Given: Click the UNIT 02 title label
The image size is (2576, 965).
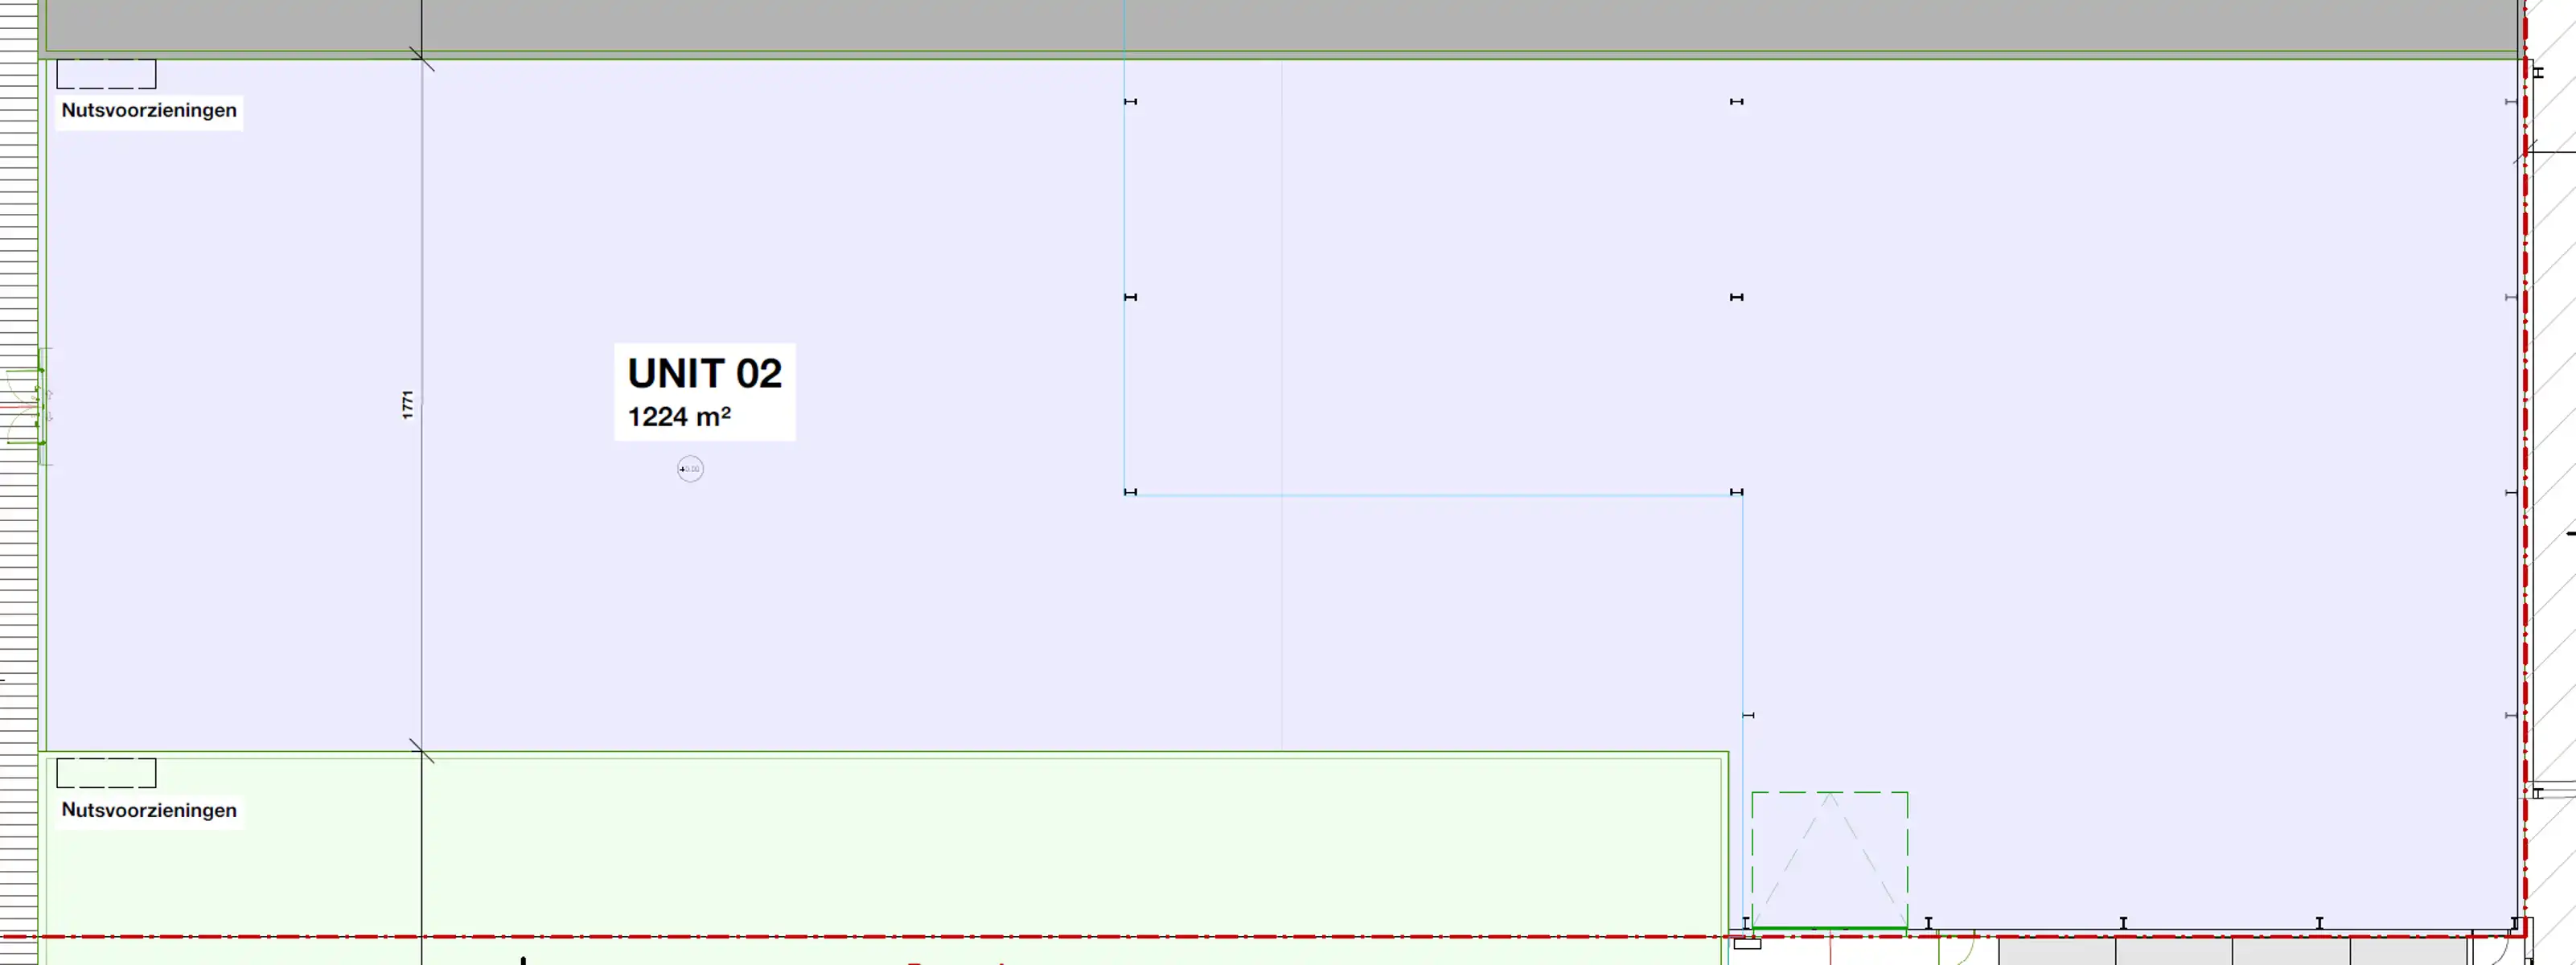Looking at the screenshot, I should 704,373.
